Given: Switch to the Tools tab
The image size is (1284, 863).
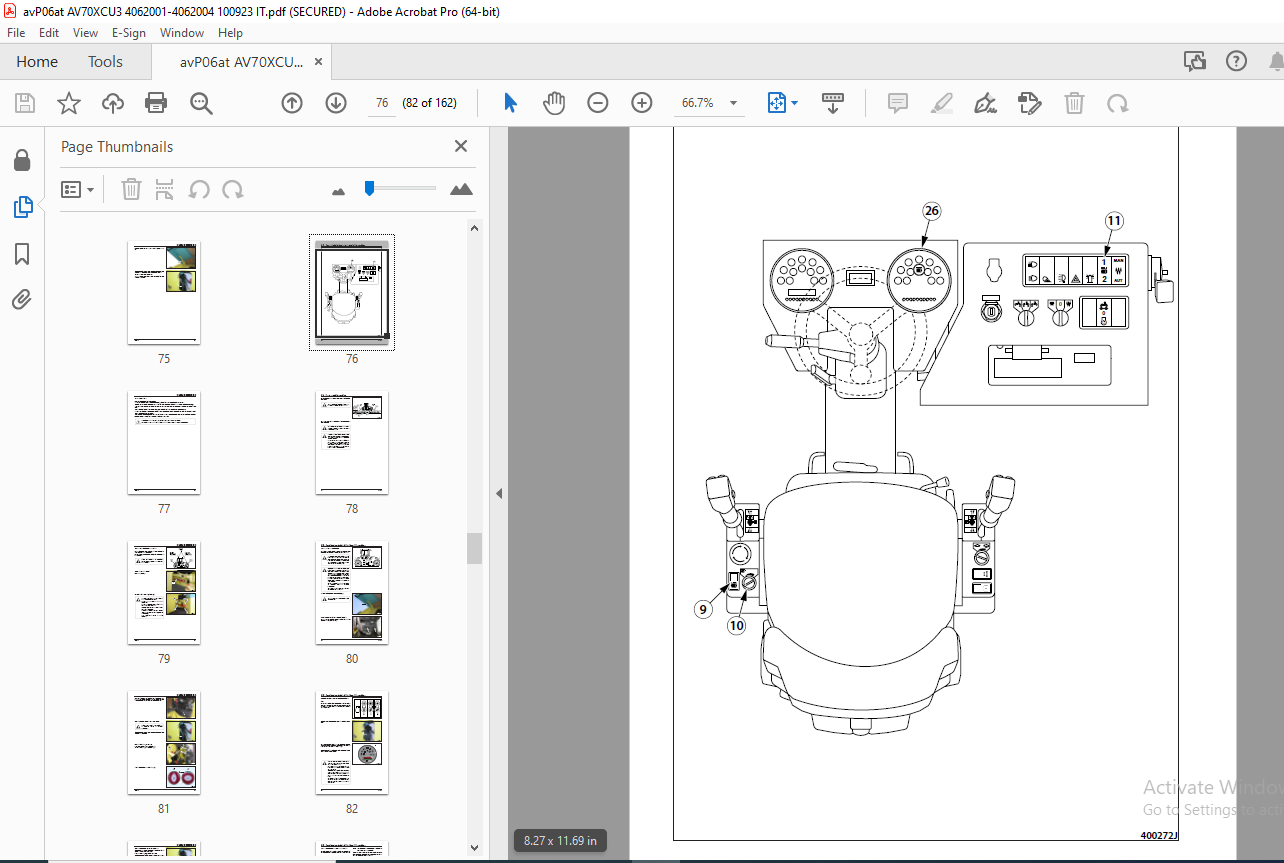Looking at the screenshot, I should coord(105,62).
